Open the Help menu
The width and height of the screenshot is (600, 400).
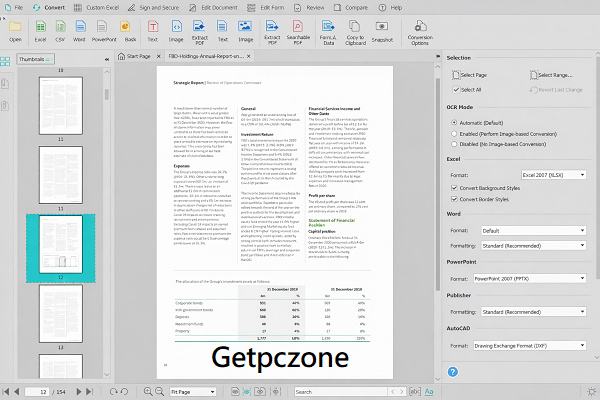click(390, 7)
